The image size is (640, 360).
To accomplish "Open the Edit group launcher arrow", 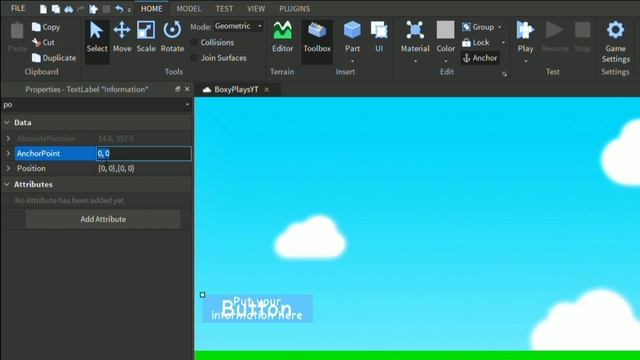I will click(x=505, y=74).
